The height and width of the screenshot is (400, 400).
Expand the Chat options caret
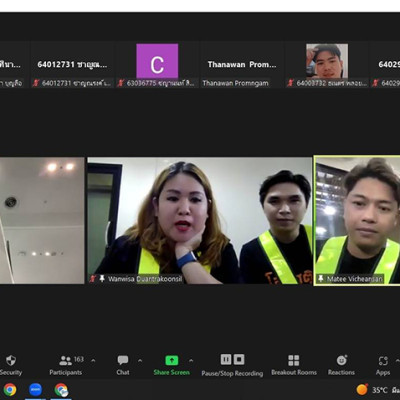pos(140,360)
